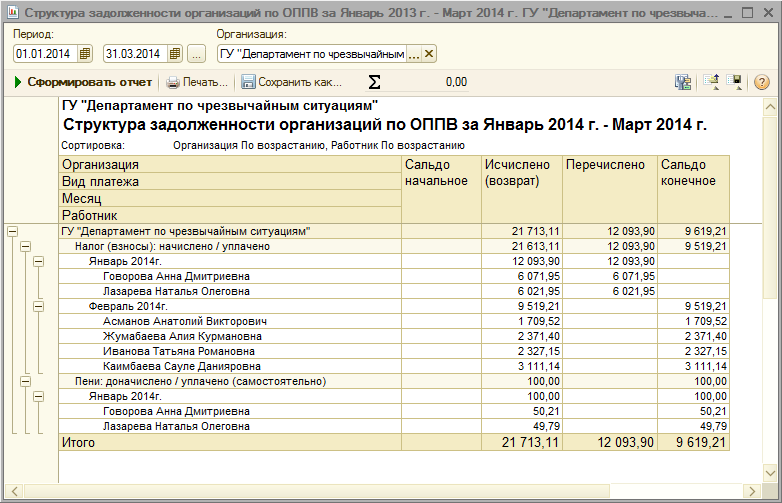Viewport: 782px width, 503px height.
Task: Open the period selection ellipsis button
Action: pyautogui.click(x=196, y=53)
